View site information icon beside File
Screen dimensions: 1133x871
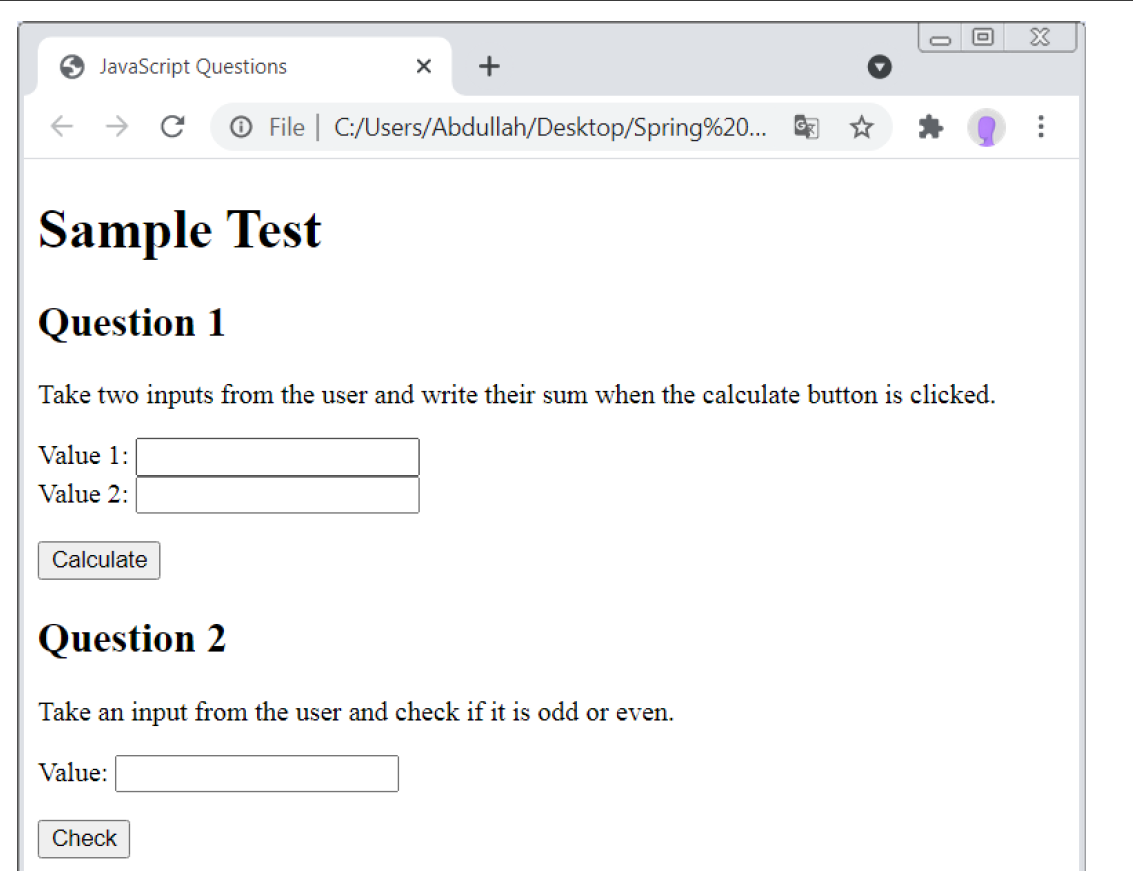click(x=241, y=127)
